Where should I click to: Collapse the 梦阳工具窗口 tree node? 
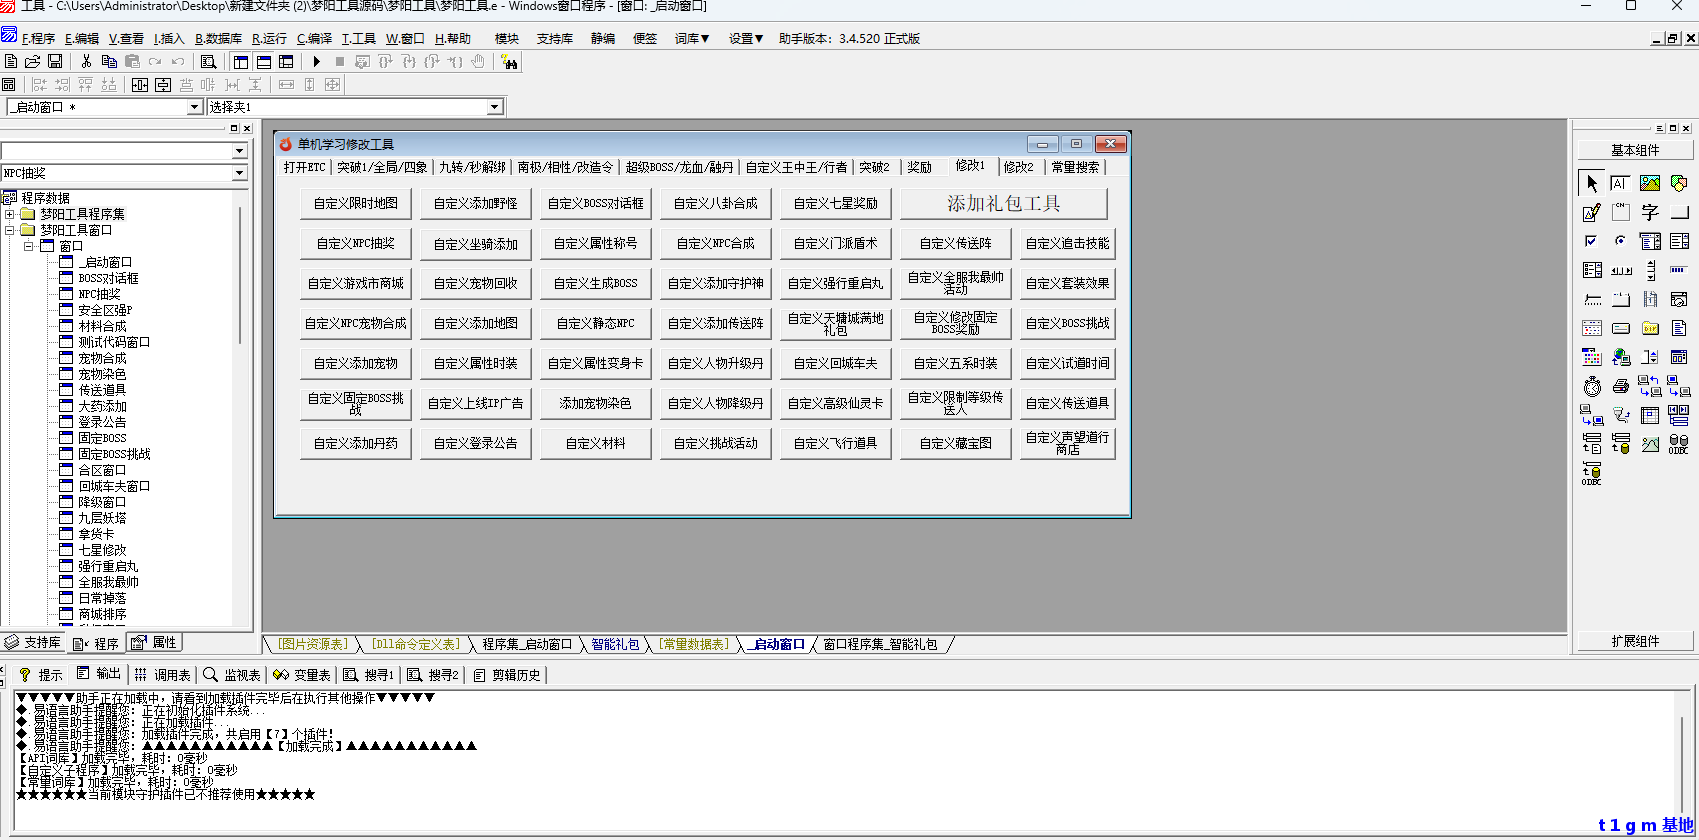pos(9,230)
